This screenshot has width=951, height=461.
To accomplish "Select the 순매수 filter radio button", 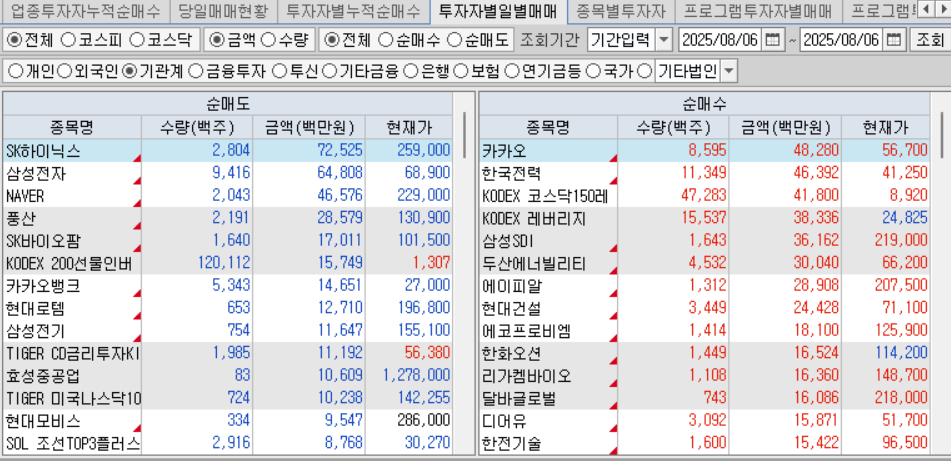I will click(385, 41).
